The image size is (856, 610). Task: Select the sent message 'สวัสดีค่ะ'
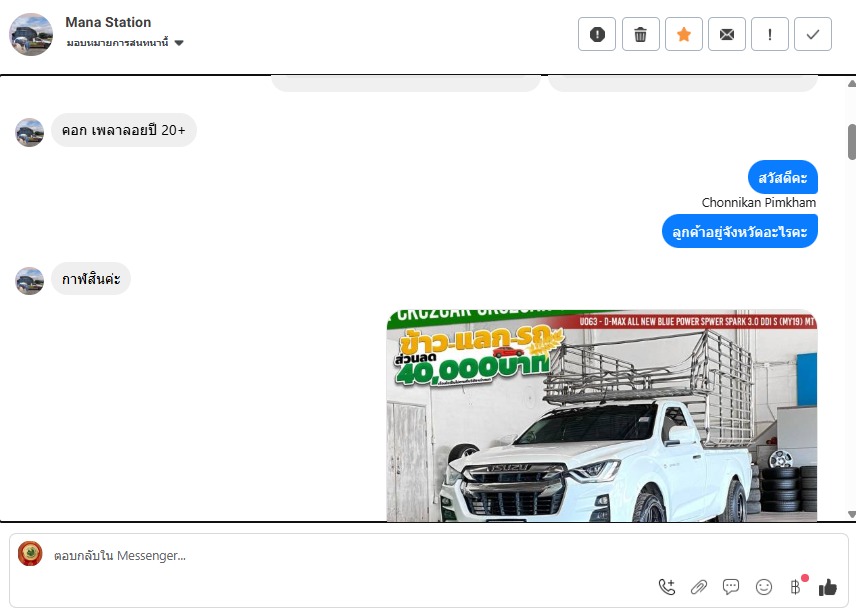[783, 177]
